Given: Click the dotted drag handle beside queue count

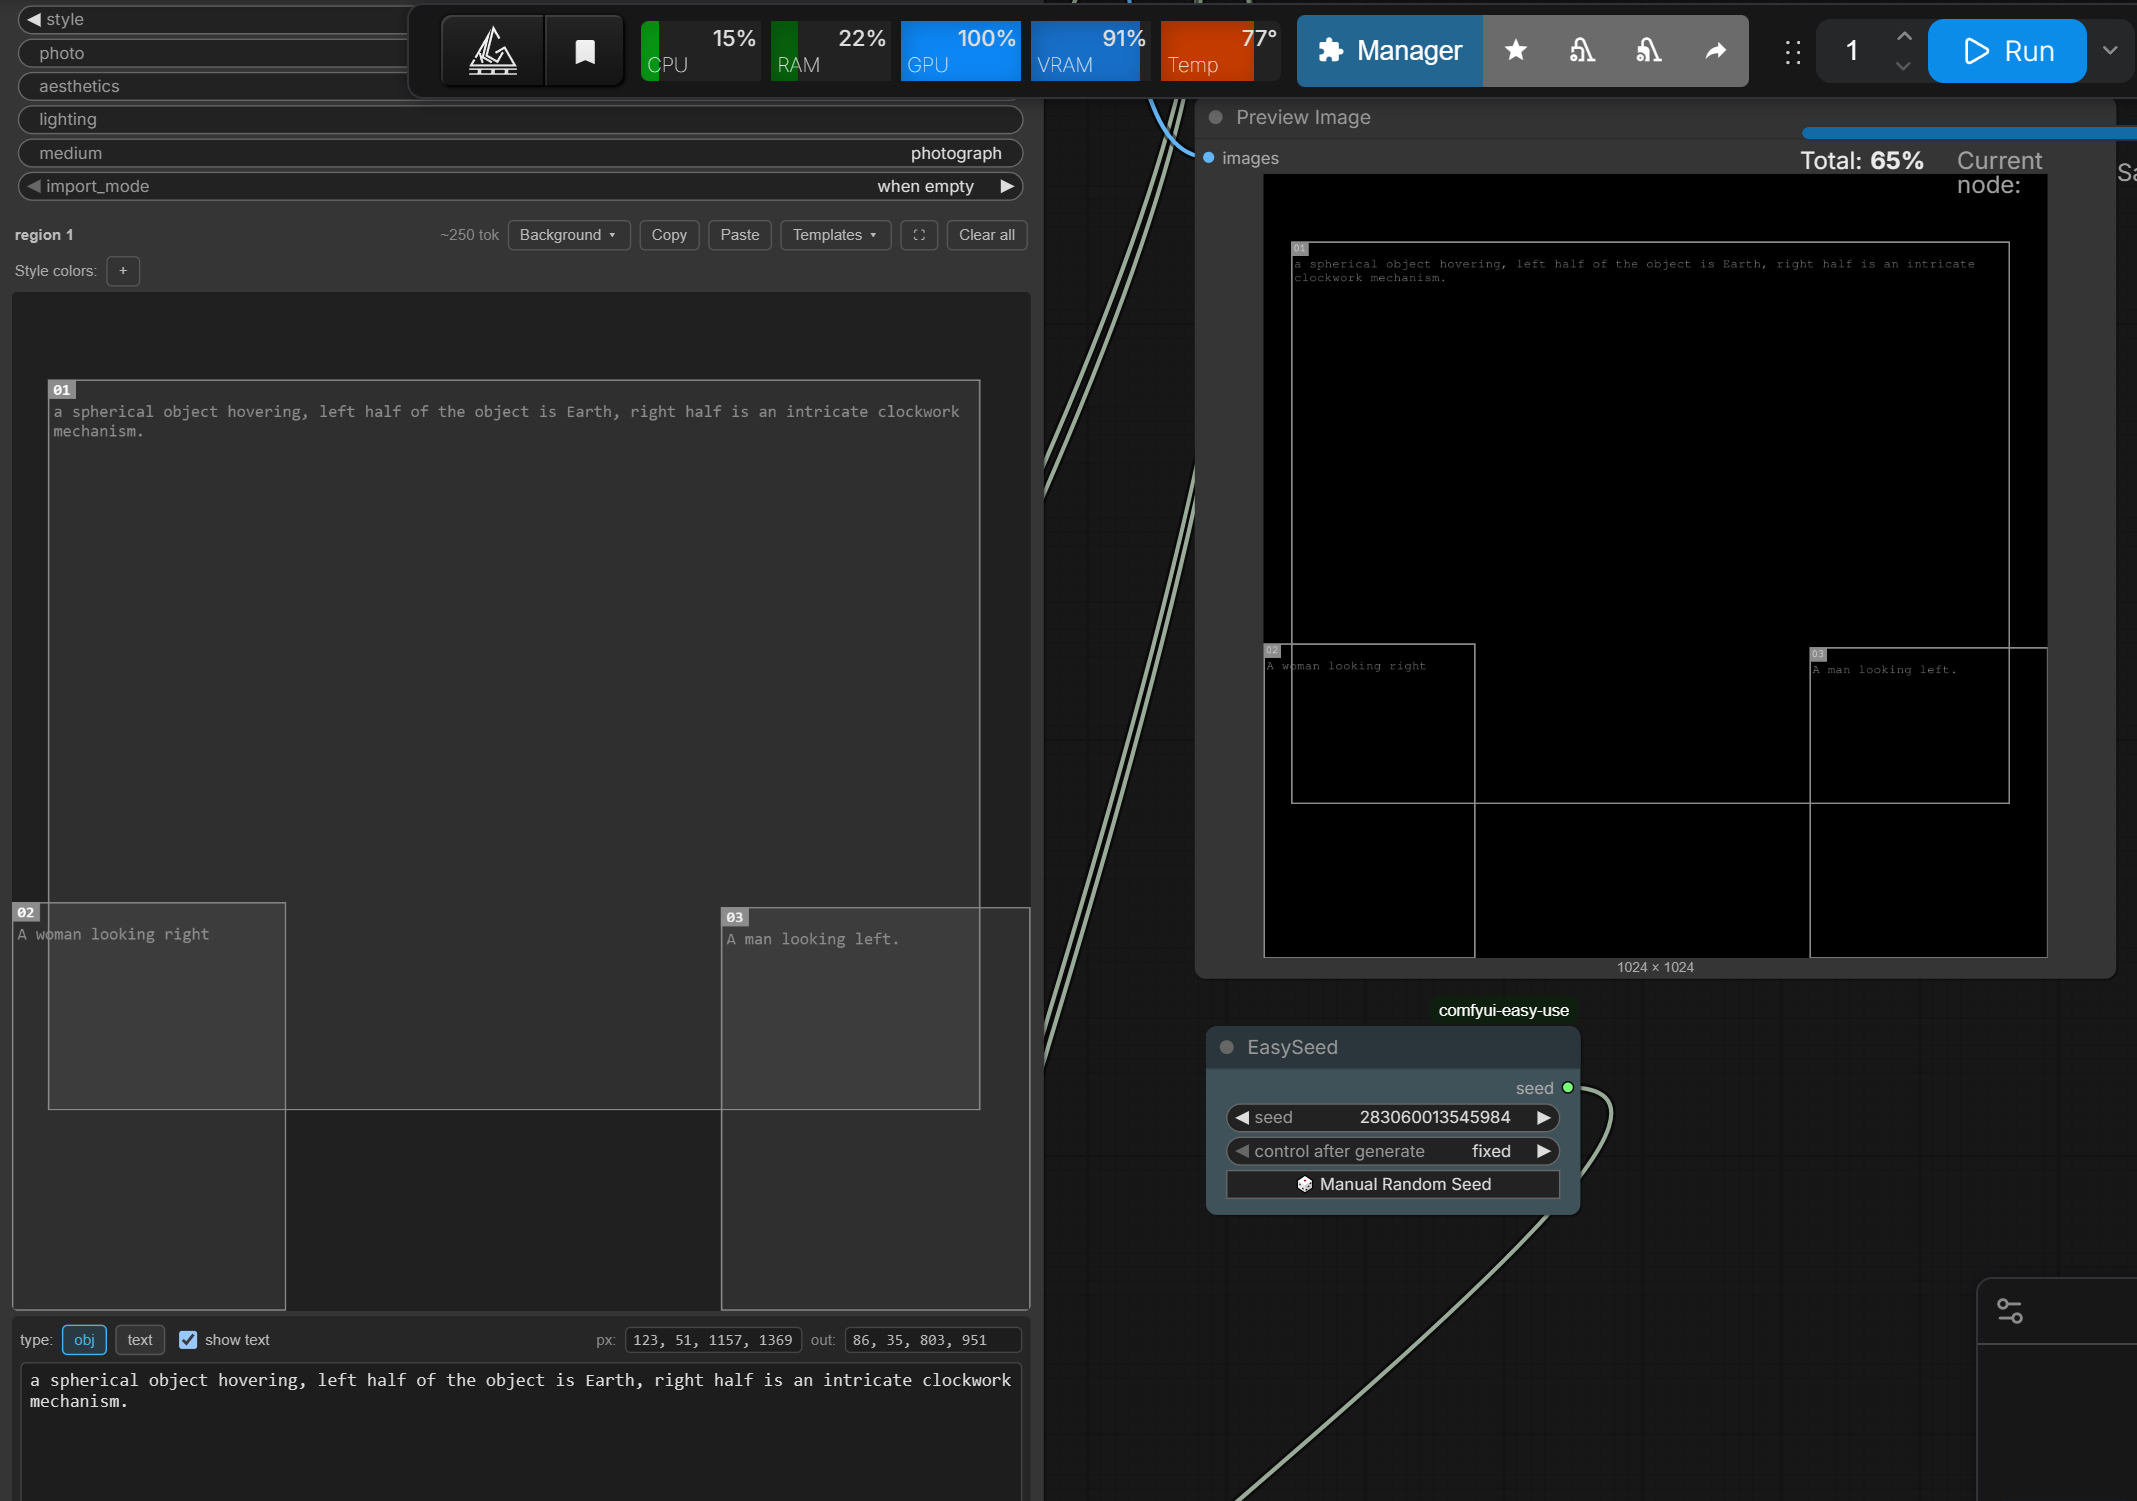Looking at the screenshot, I should 1792,52.
